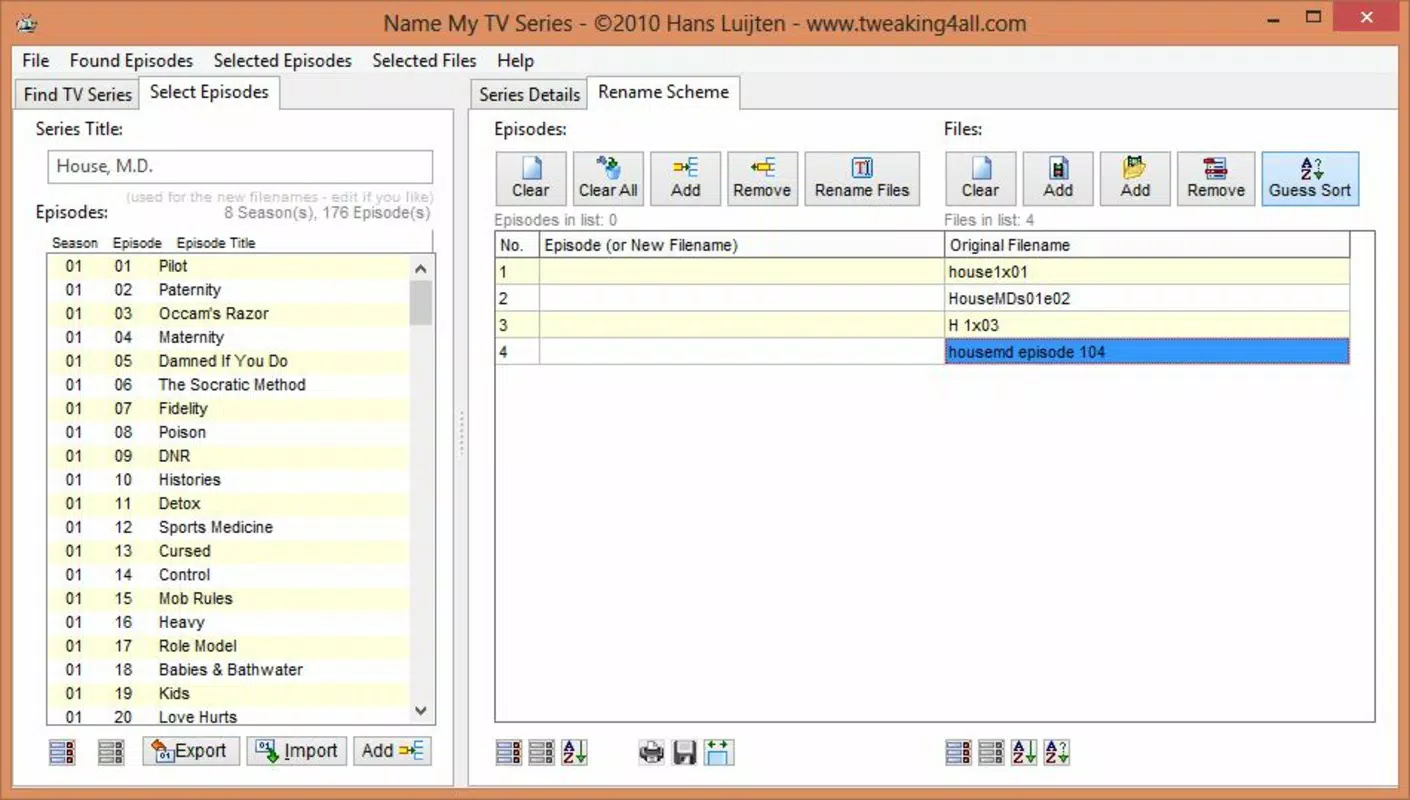Screen dimensions: 1410x800
Task: Open the Found Episodes menu
Action: coord(131,61)
